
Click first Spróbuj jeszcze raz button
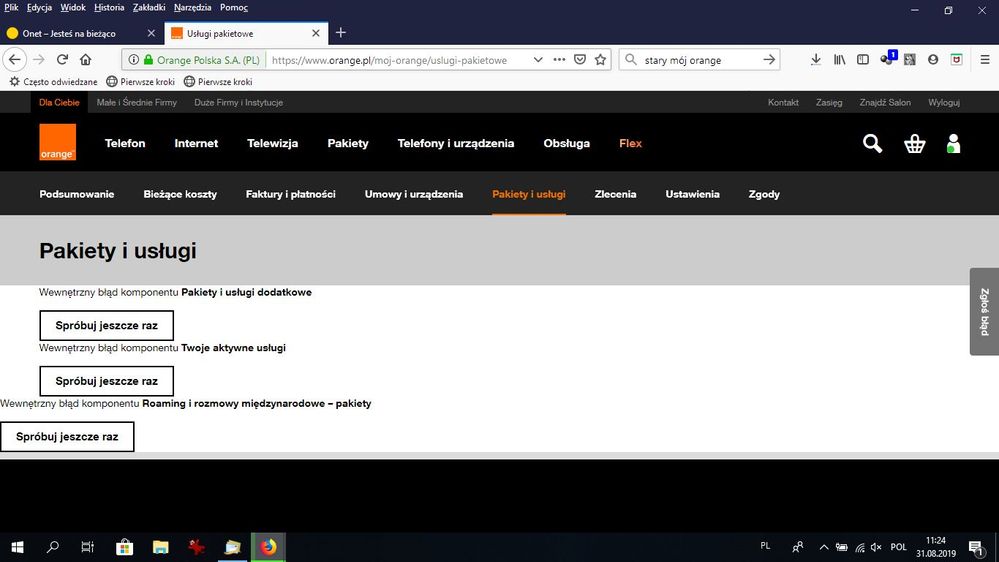pyautogui.click(x=106, y=326)
